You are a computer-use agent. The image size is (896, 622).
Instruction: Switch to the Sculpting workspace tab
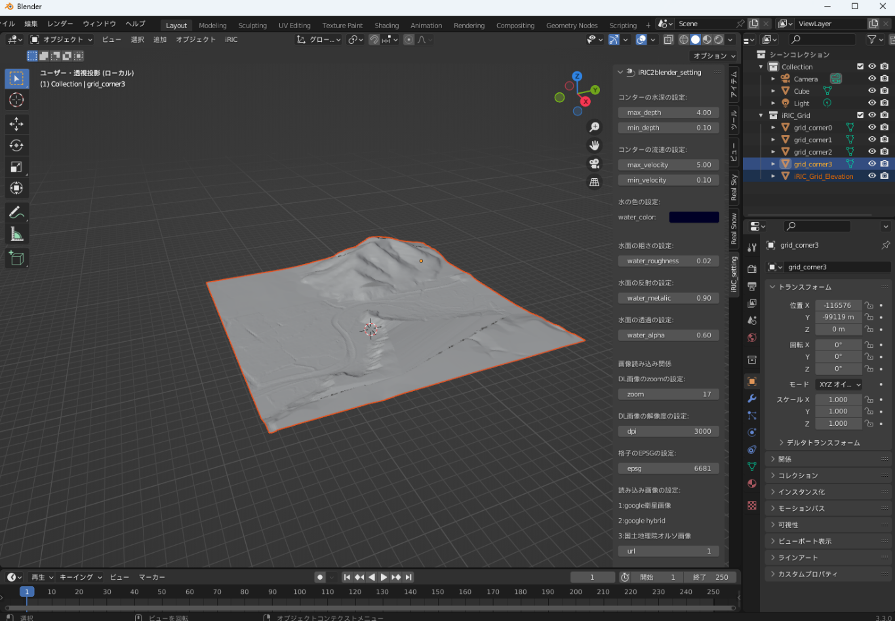point(252,25)
